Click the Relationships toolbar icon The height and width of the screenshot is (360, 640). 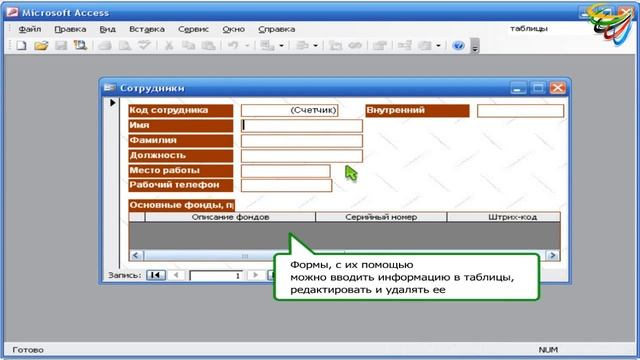[x=404, y=45]
